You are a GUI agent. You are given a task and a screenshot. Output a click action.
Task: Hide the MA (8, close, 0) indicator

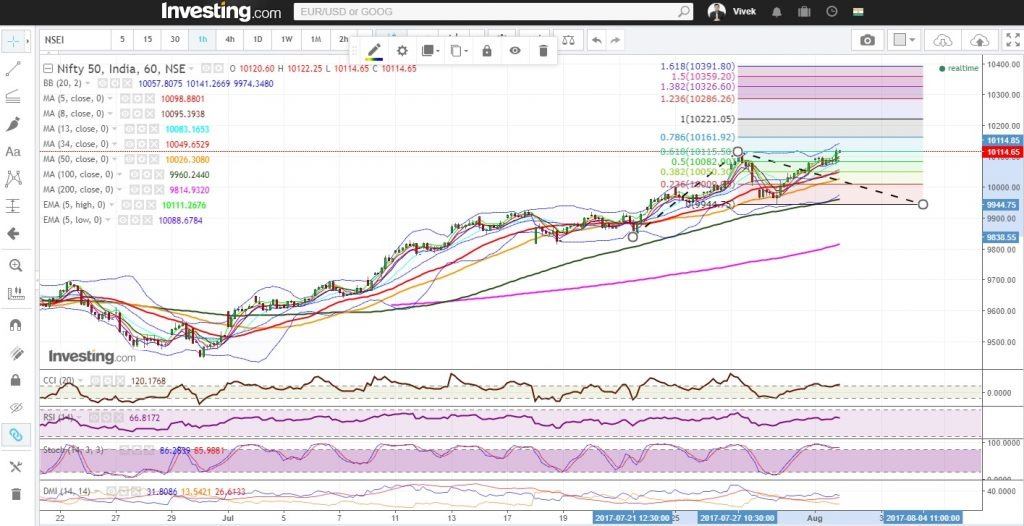125,114
